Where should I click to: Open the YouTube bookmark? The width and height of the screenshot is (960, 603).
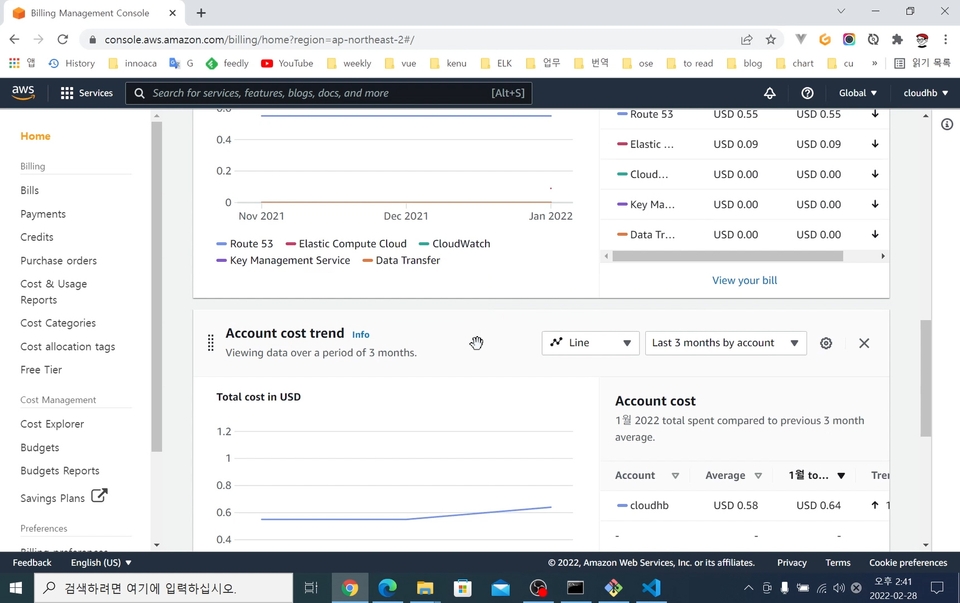(x=287, y=63)
